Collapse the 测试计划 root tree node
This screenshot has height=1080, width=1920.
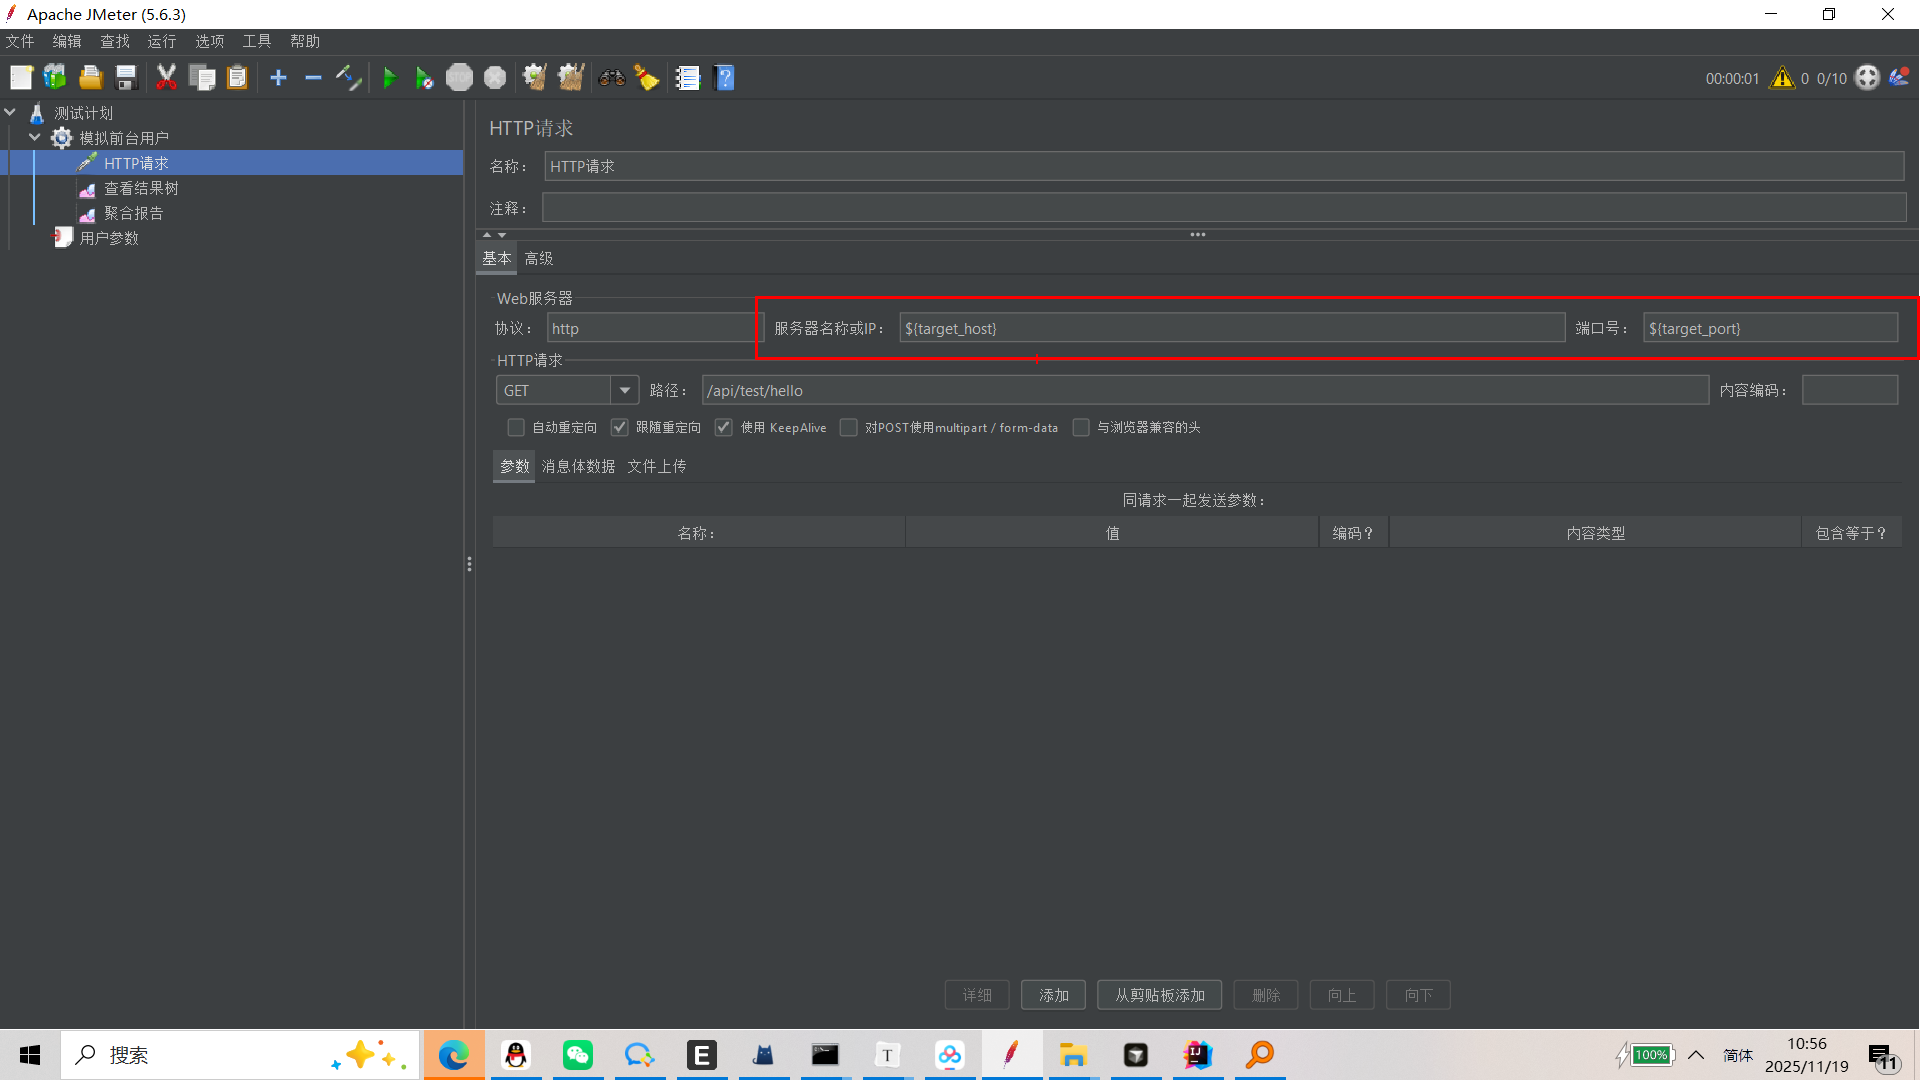coord(11,113)
